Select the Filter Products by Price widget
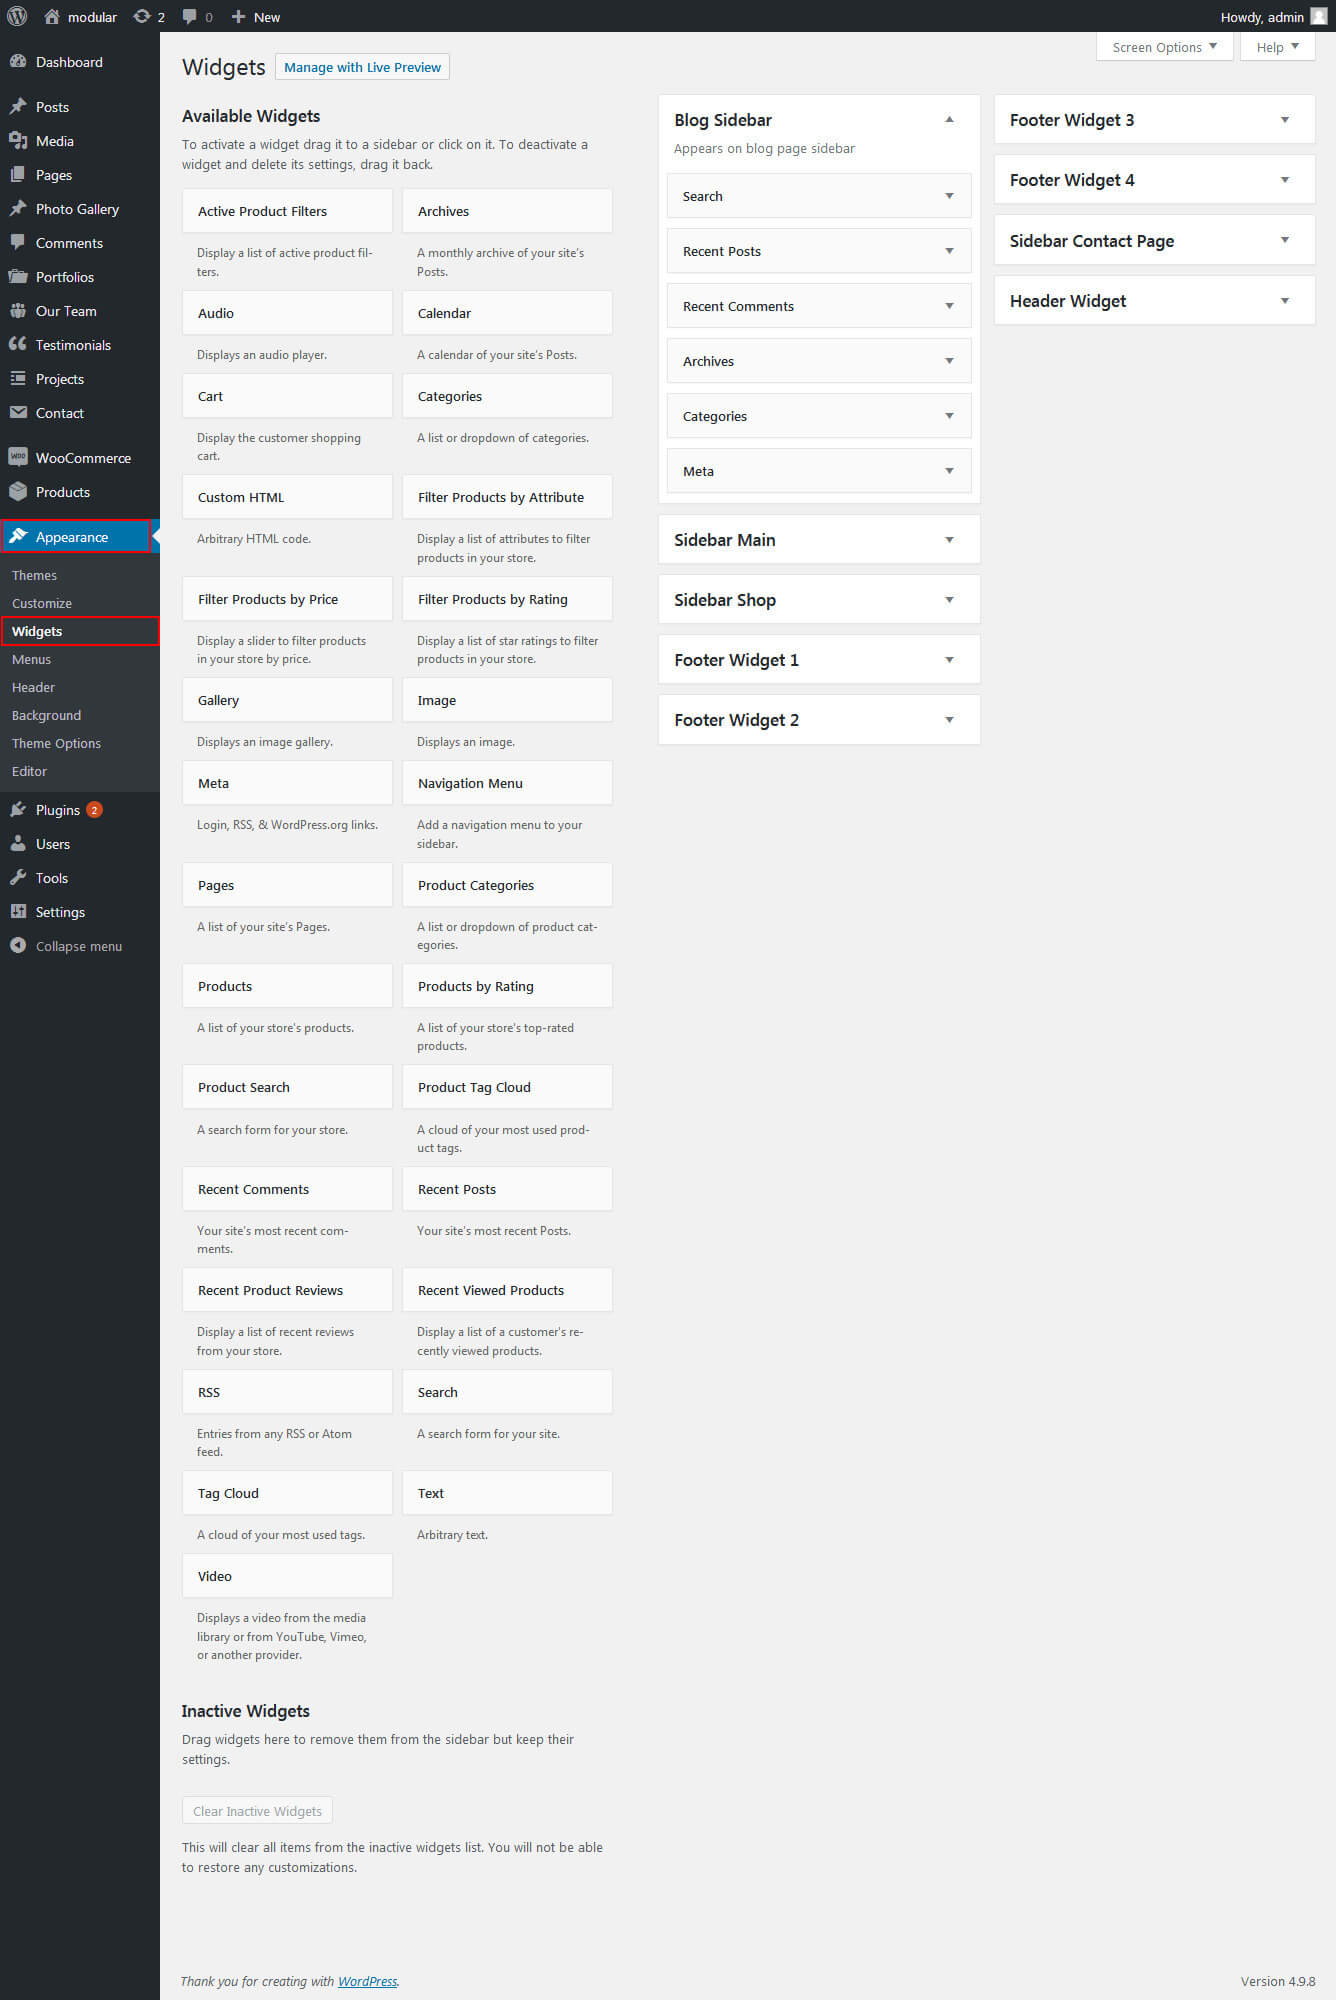1336x2000 pixels. [287, 599]
